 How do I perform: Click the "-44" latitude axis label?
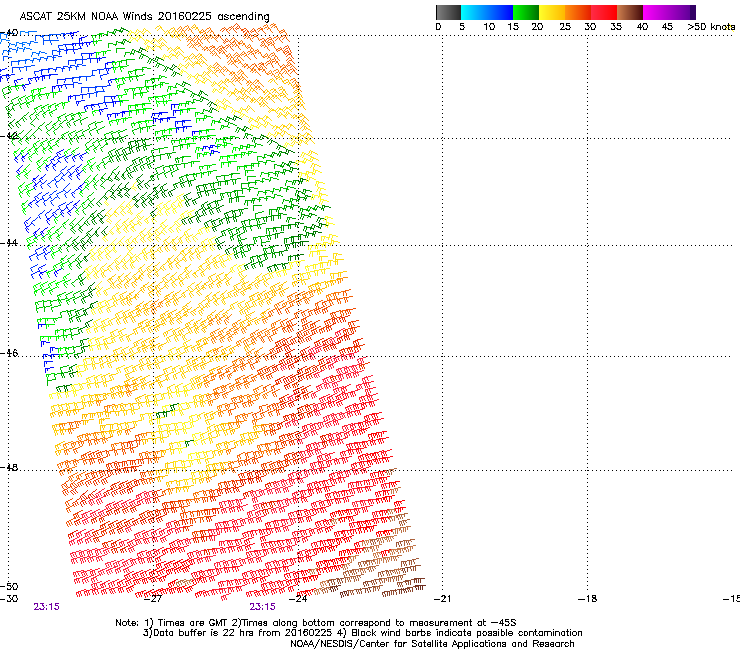pos(9,243)
